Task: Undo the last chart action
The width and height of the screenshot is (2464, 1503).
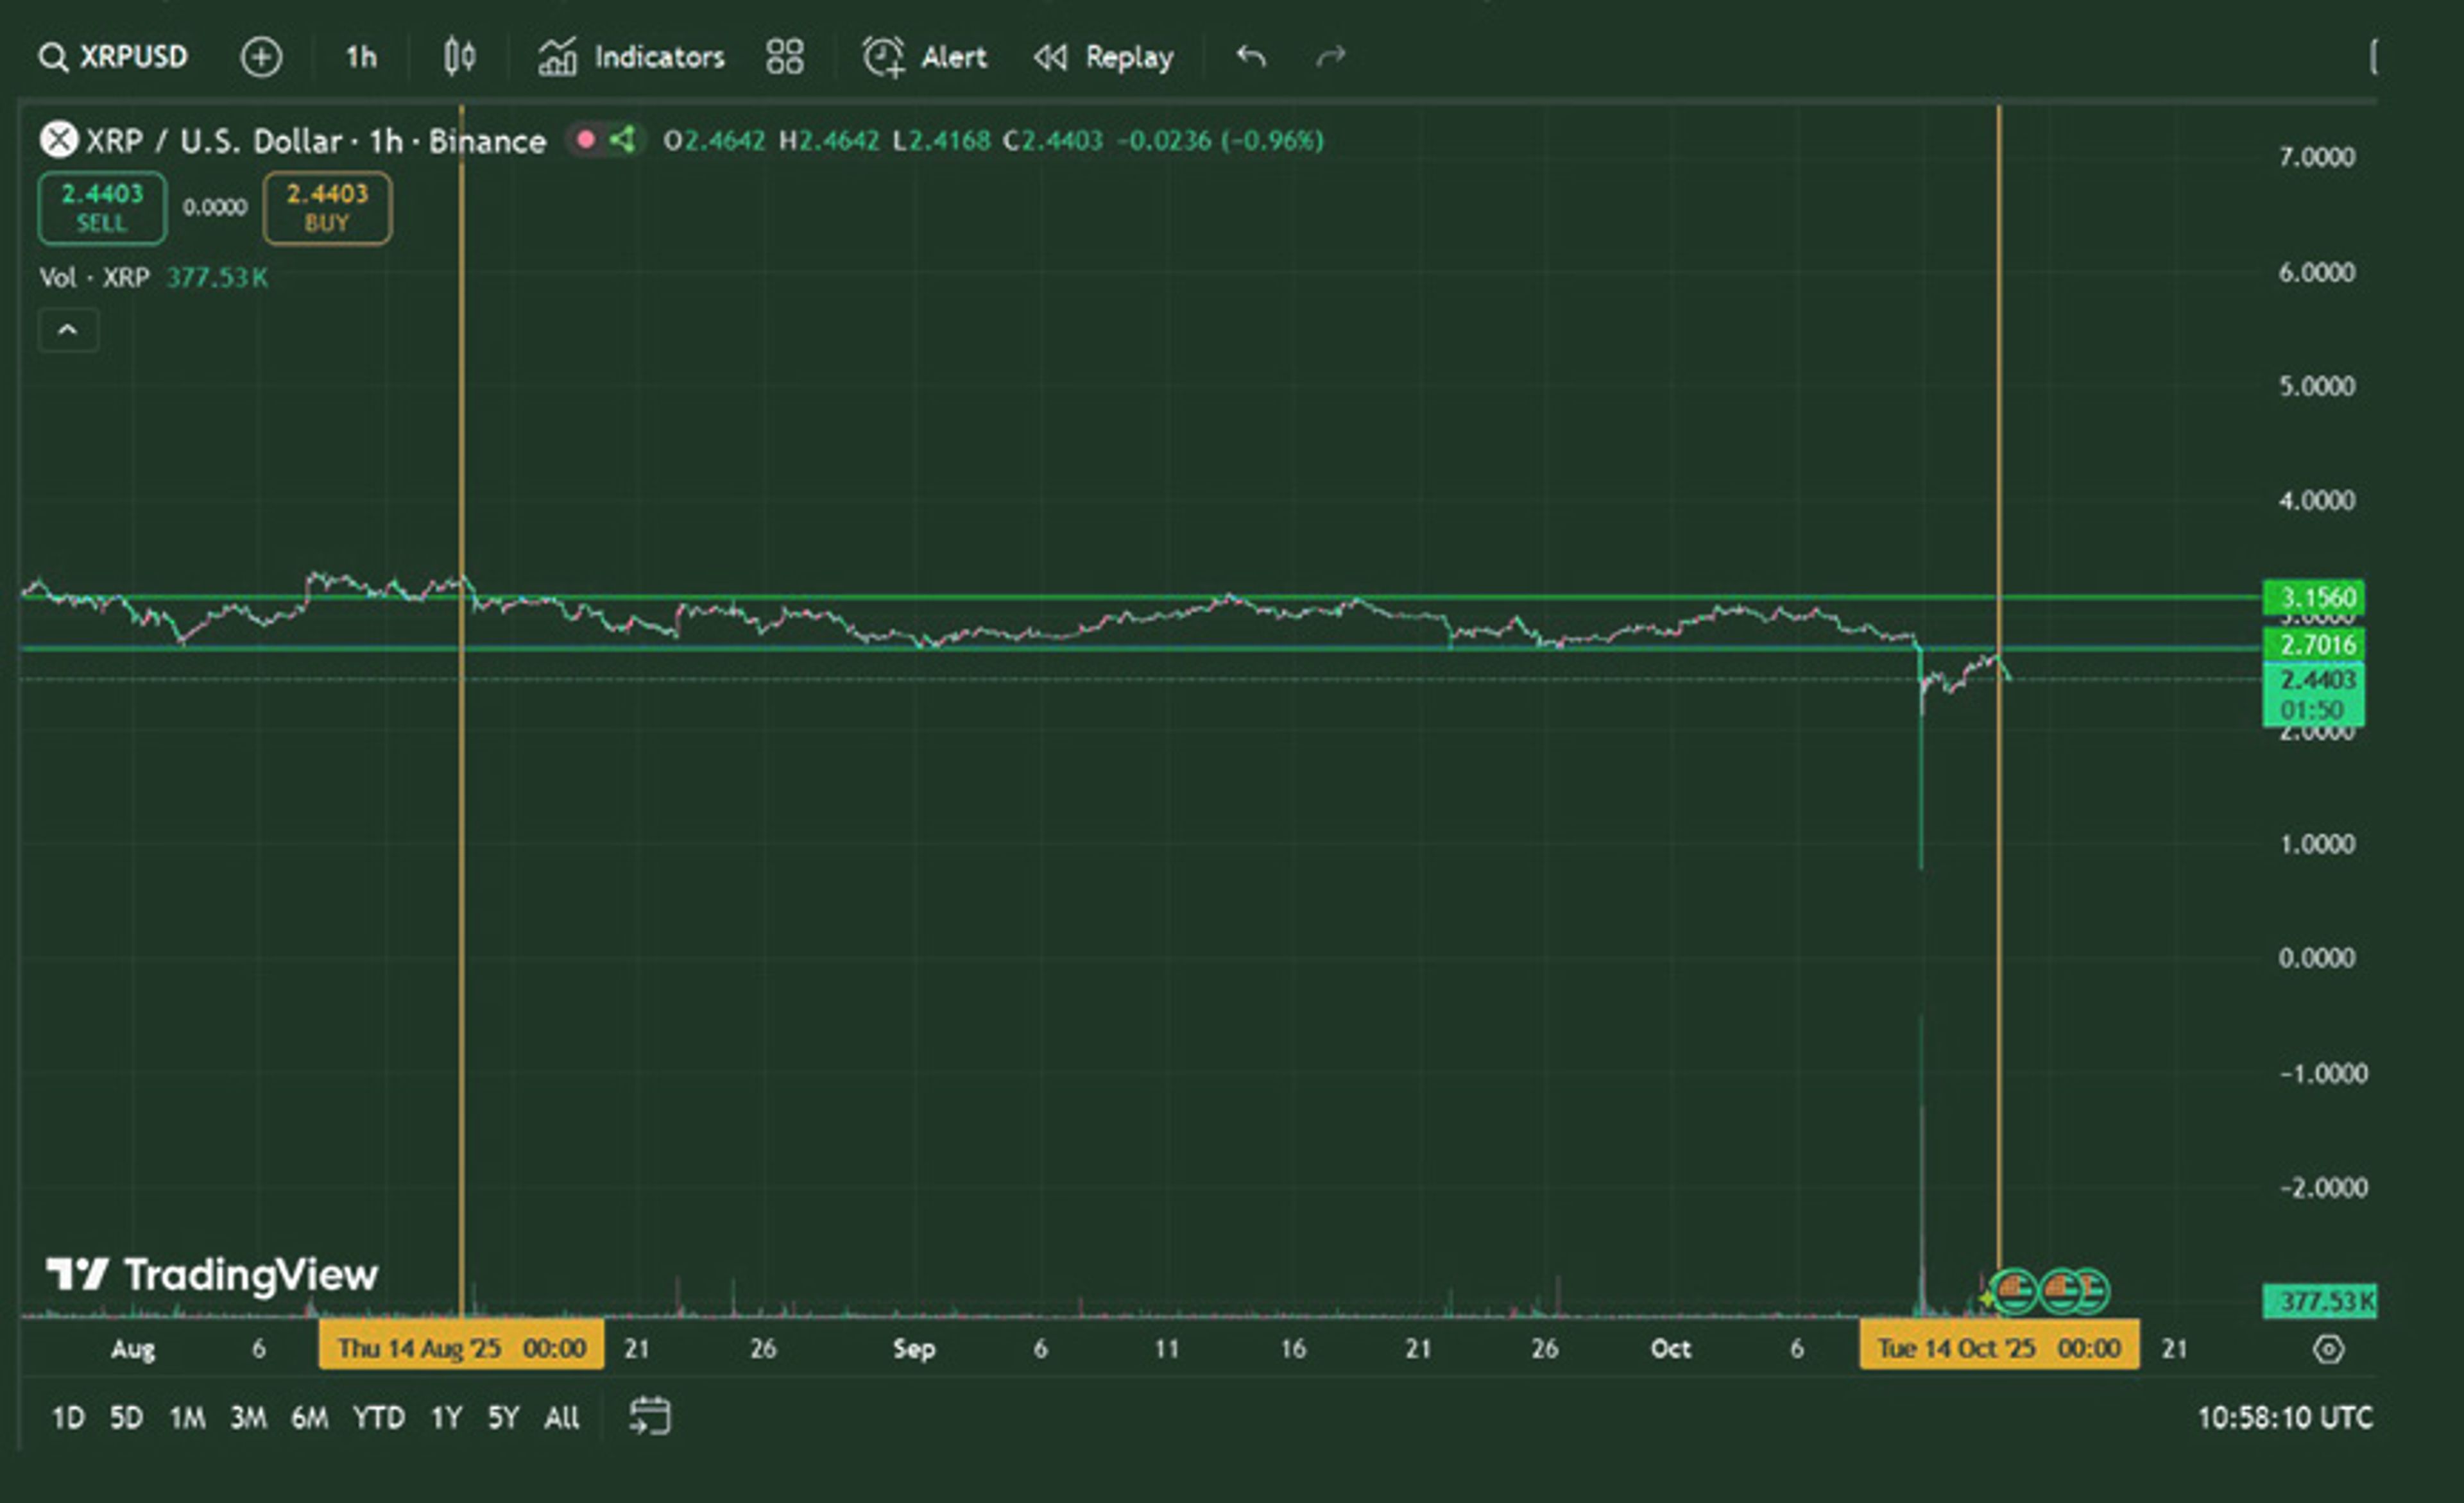Action: [1251, 57]
